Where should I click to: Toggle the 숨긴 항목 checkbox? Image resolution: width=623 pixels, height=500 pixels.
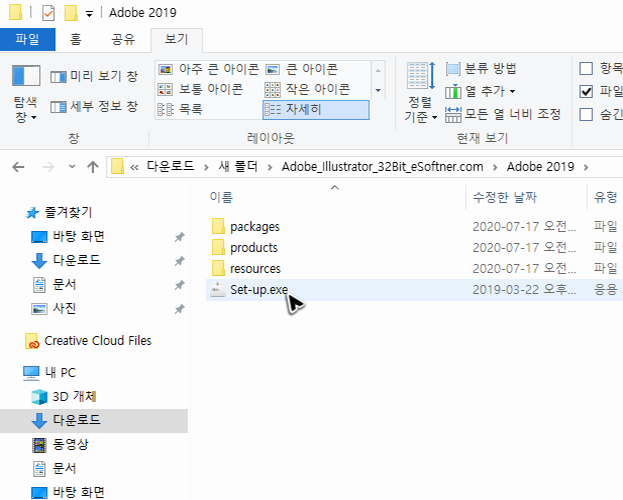[586, 114]
